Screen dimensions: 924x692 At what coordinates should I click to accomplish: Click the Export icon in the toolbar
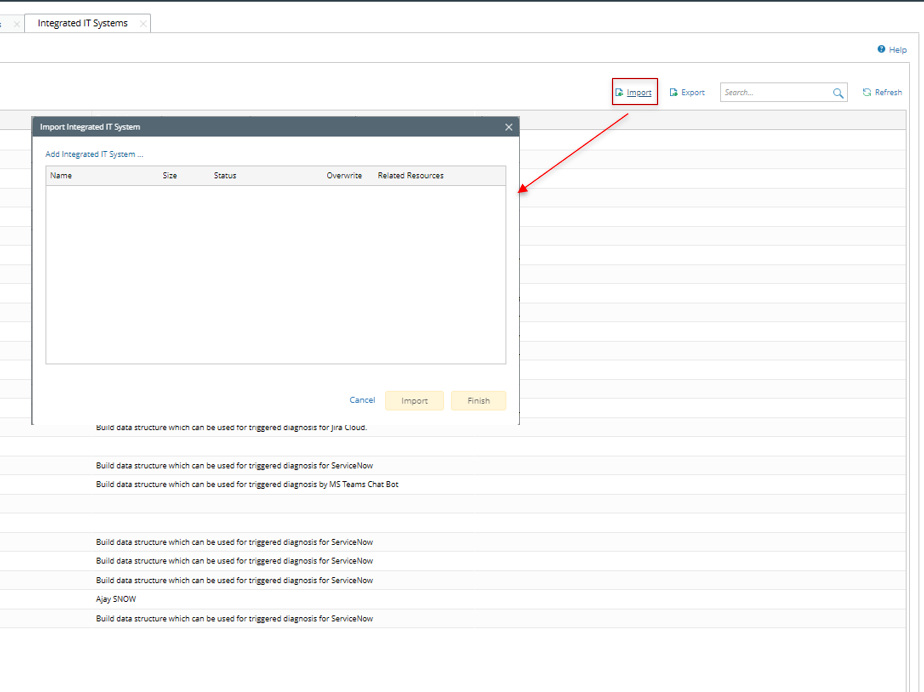(674, 92)
